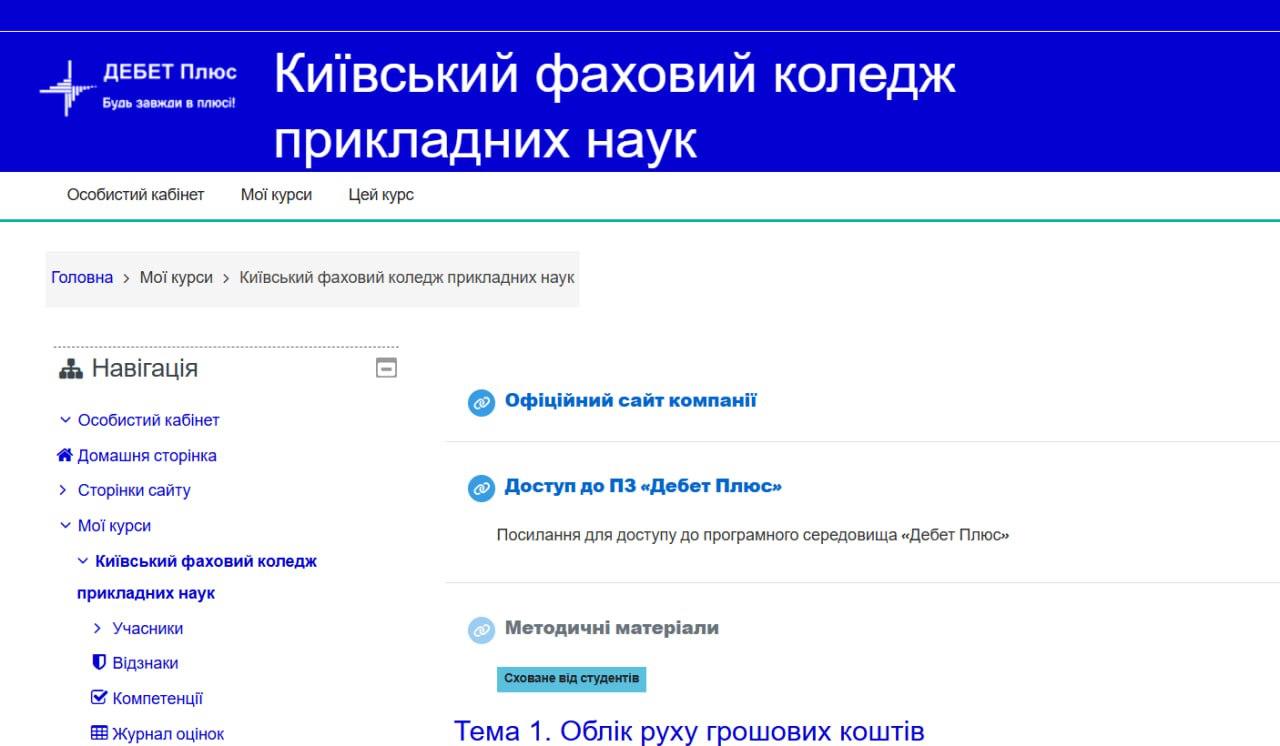
Task: Expand the Учасники tree node
Action: [x=98, y=628]
